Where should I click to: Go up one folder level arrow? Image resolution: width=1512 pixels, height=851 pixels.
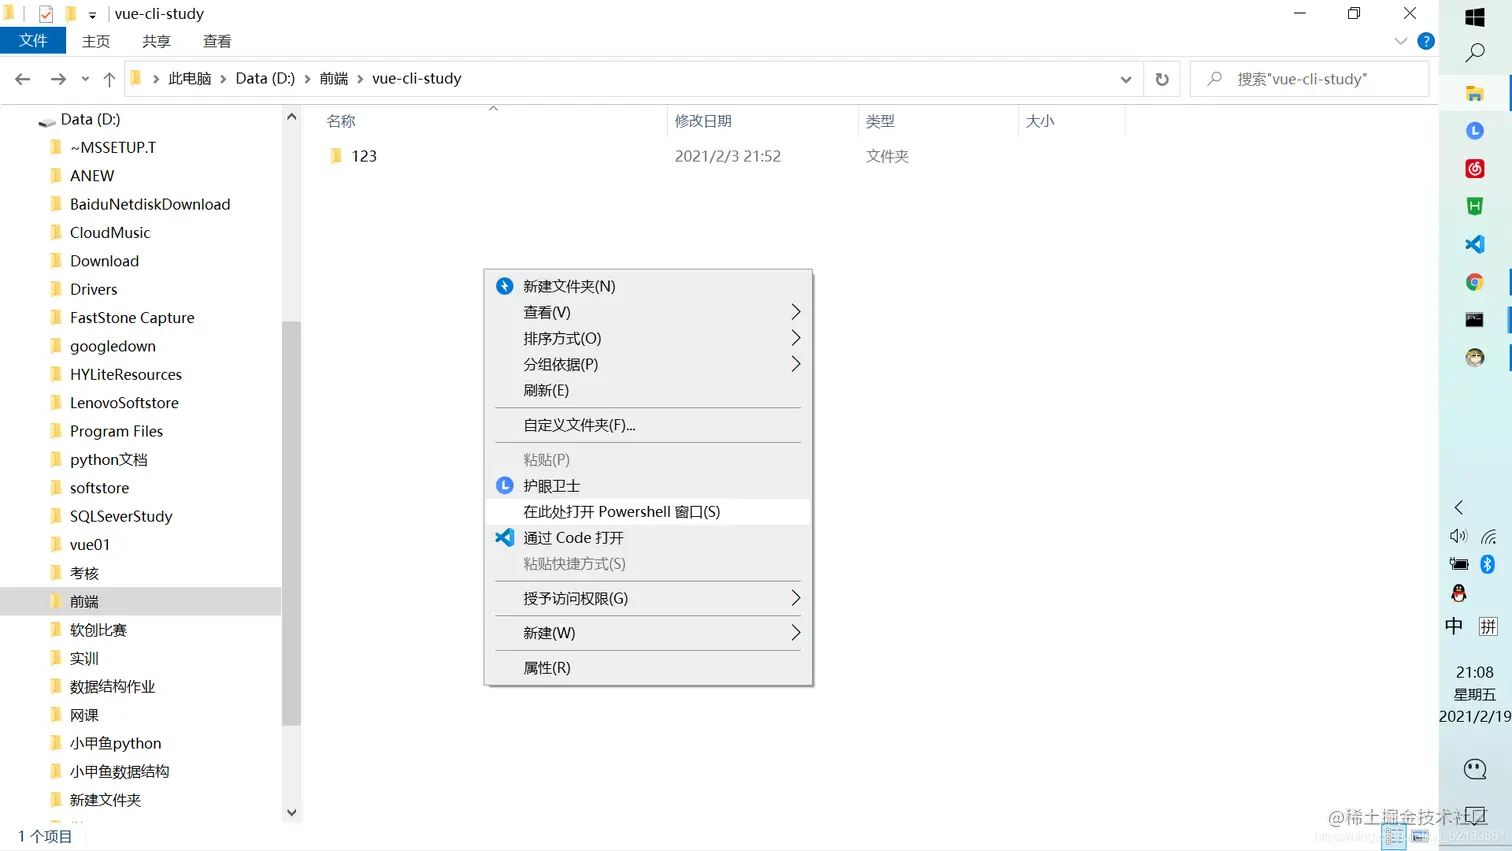(109, 79)
